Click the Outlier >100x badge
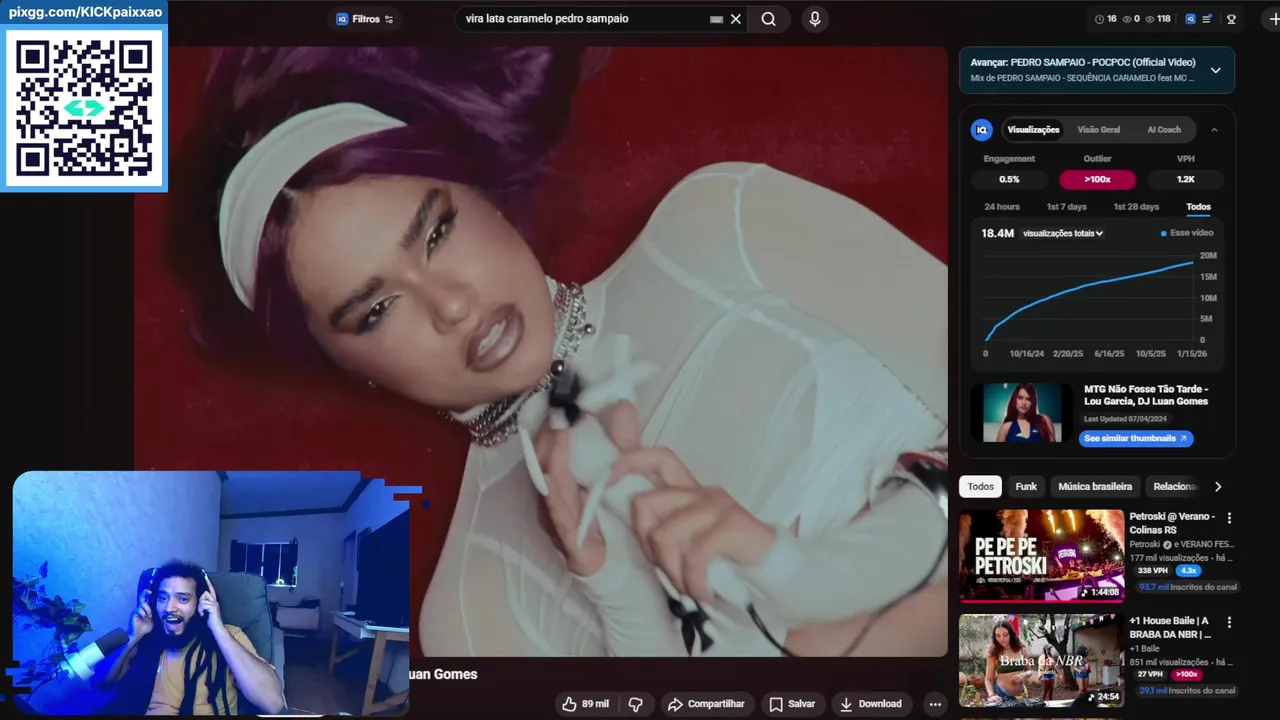This screenshot has height=720, width=1280. click(1097, 180)
